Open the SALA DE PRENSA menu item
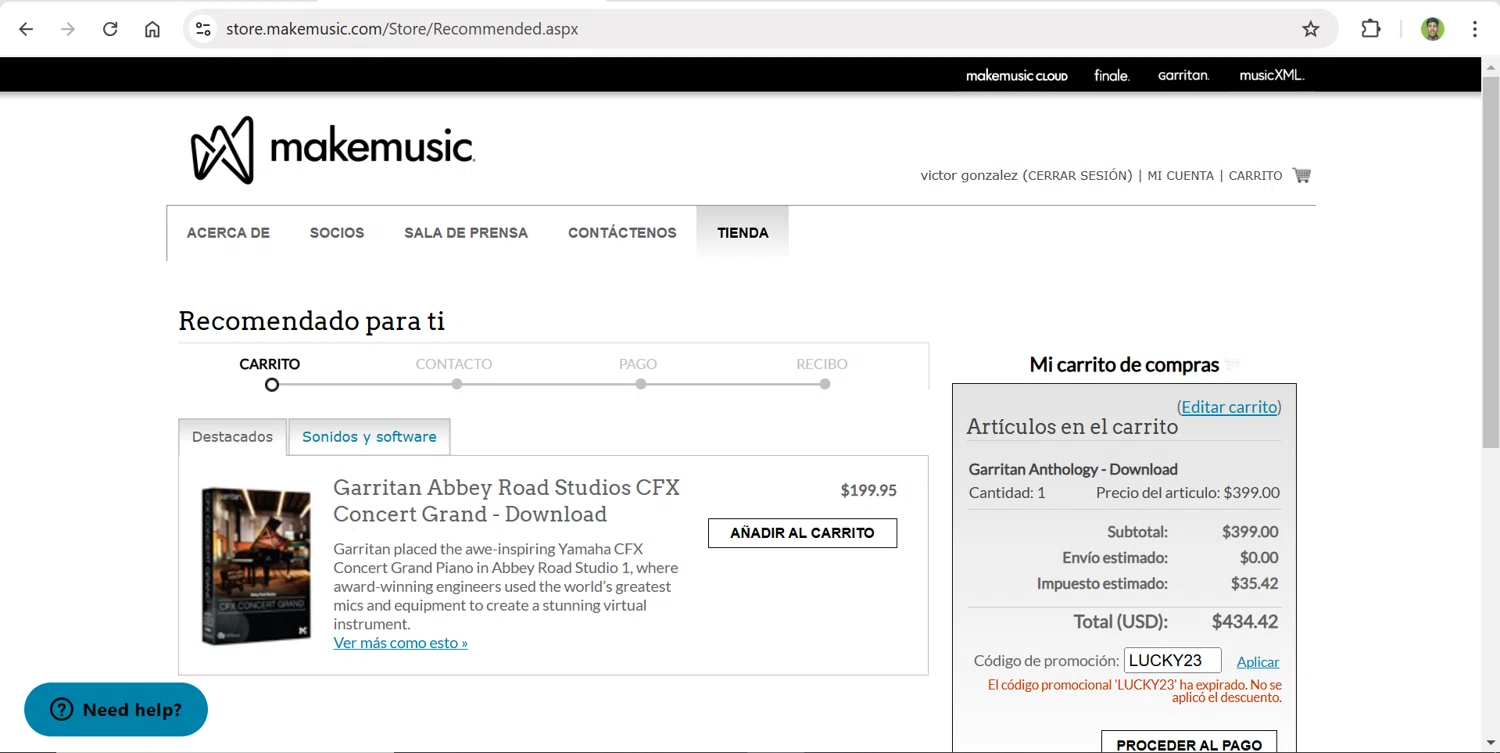Image resolution: width=1500 pixels, height=753 pixels. [x=466, y=233]
